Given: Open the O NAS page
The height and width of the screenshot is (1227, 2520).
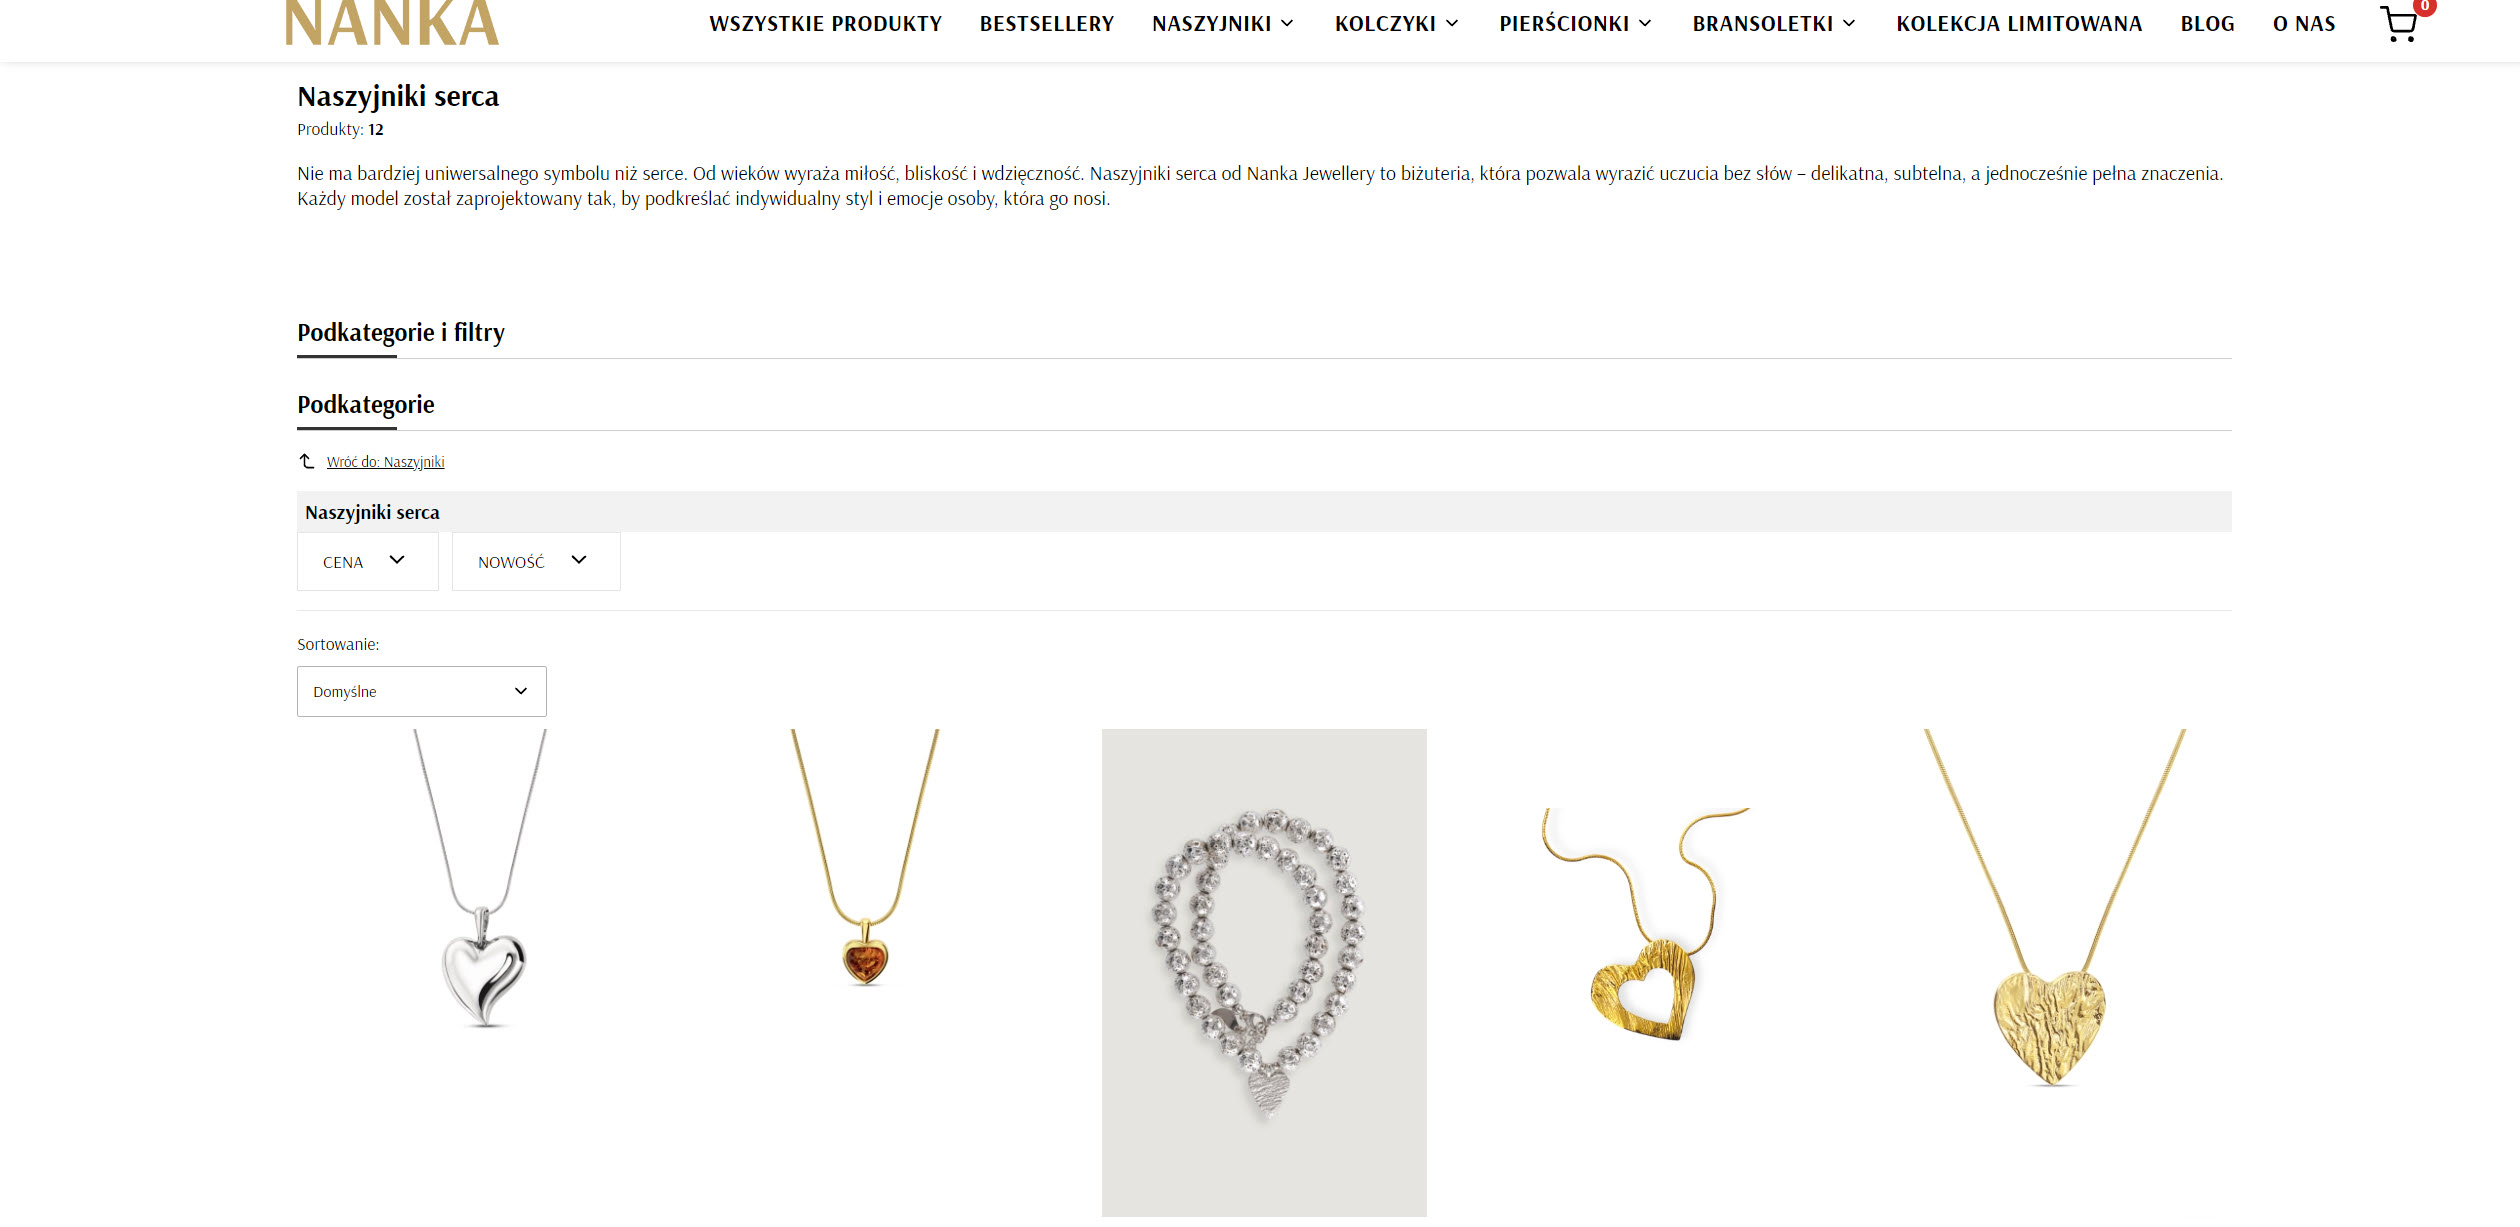Looking at the screenshot, I should (2304, 24).
